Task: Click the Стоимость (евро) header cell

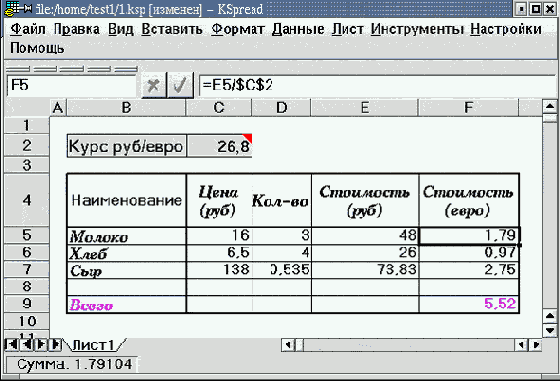Action: pos(469,200)
